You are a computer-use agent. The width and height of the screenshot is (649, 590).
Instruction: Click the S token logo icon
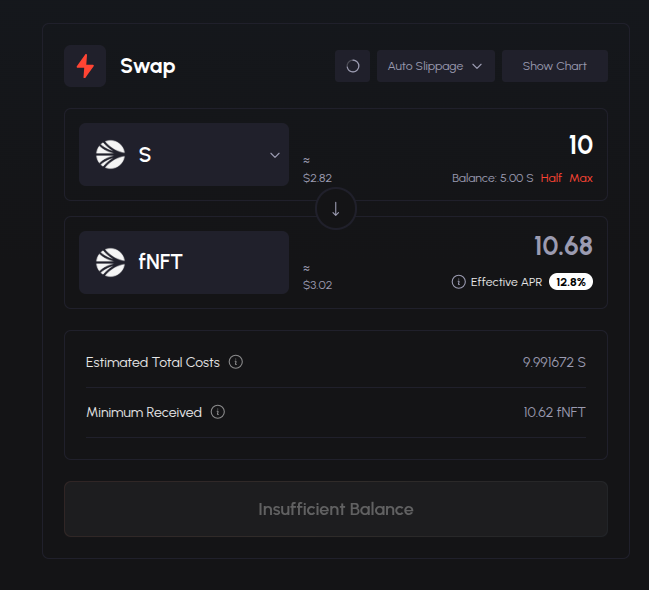pyautogui.click(x=111, y=154)
